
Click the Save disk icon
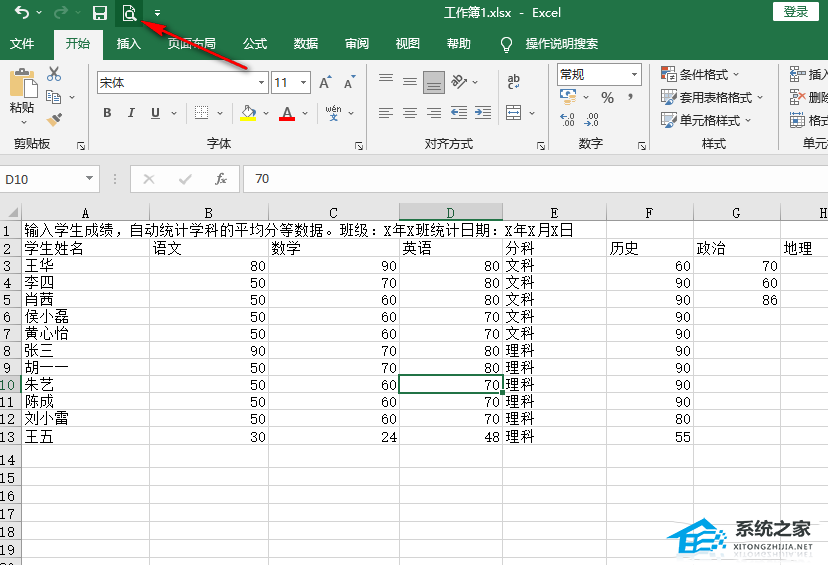[99, 13]
